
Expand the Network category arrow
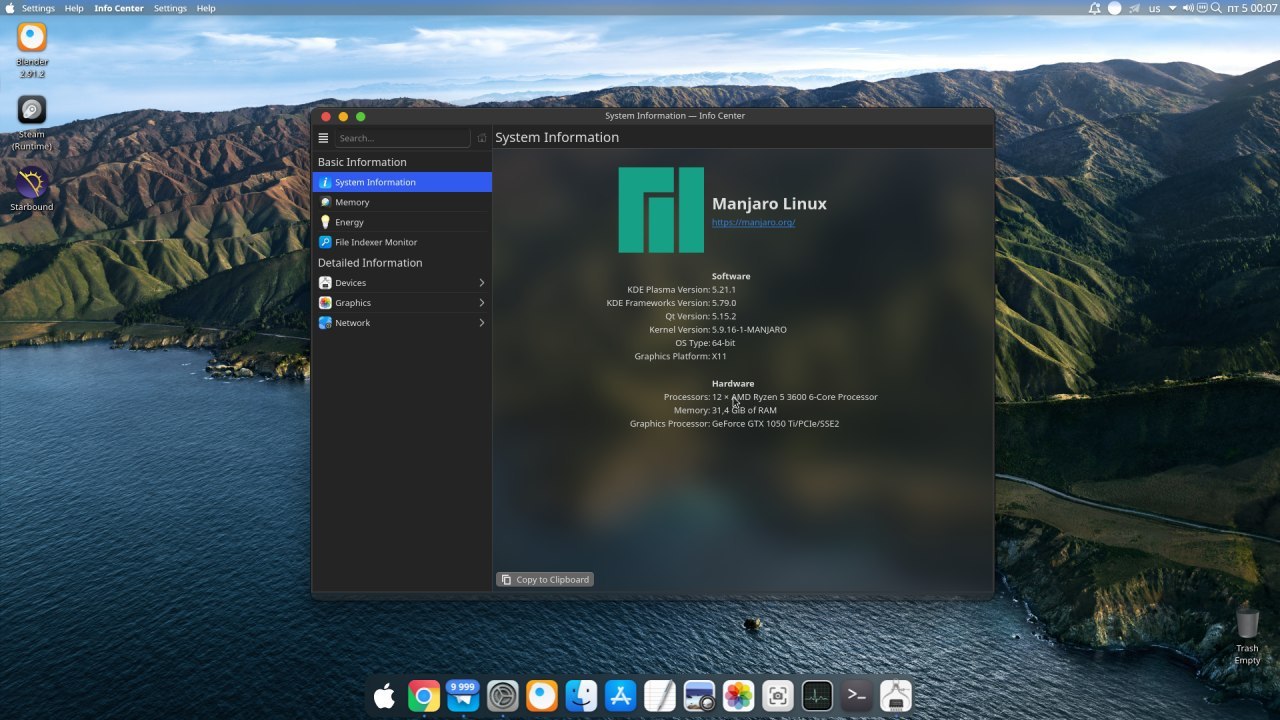[x=481, y=323]
